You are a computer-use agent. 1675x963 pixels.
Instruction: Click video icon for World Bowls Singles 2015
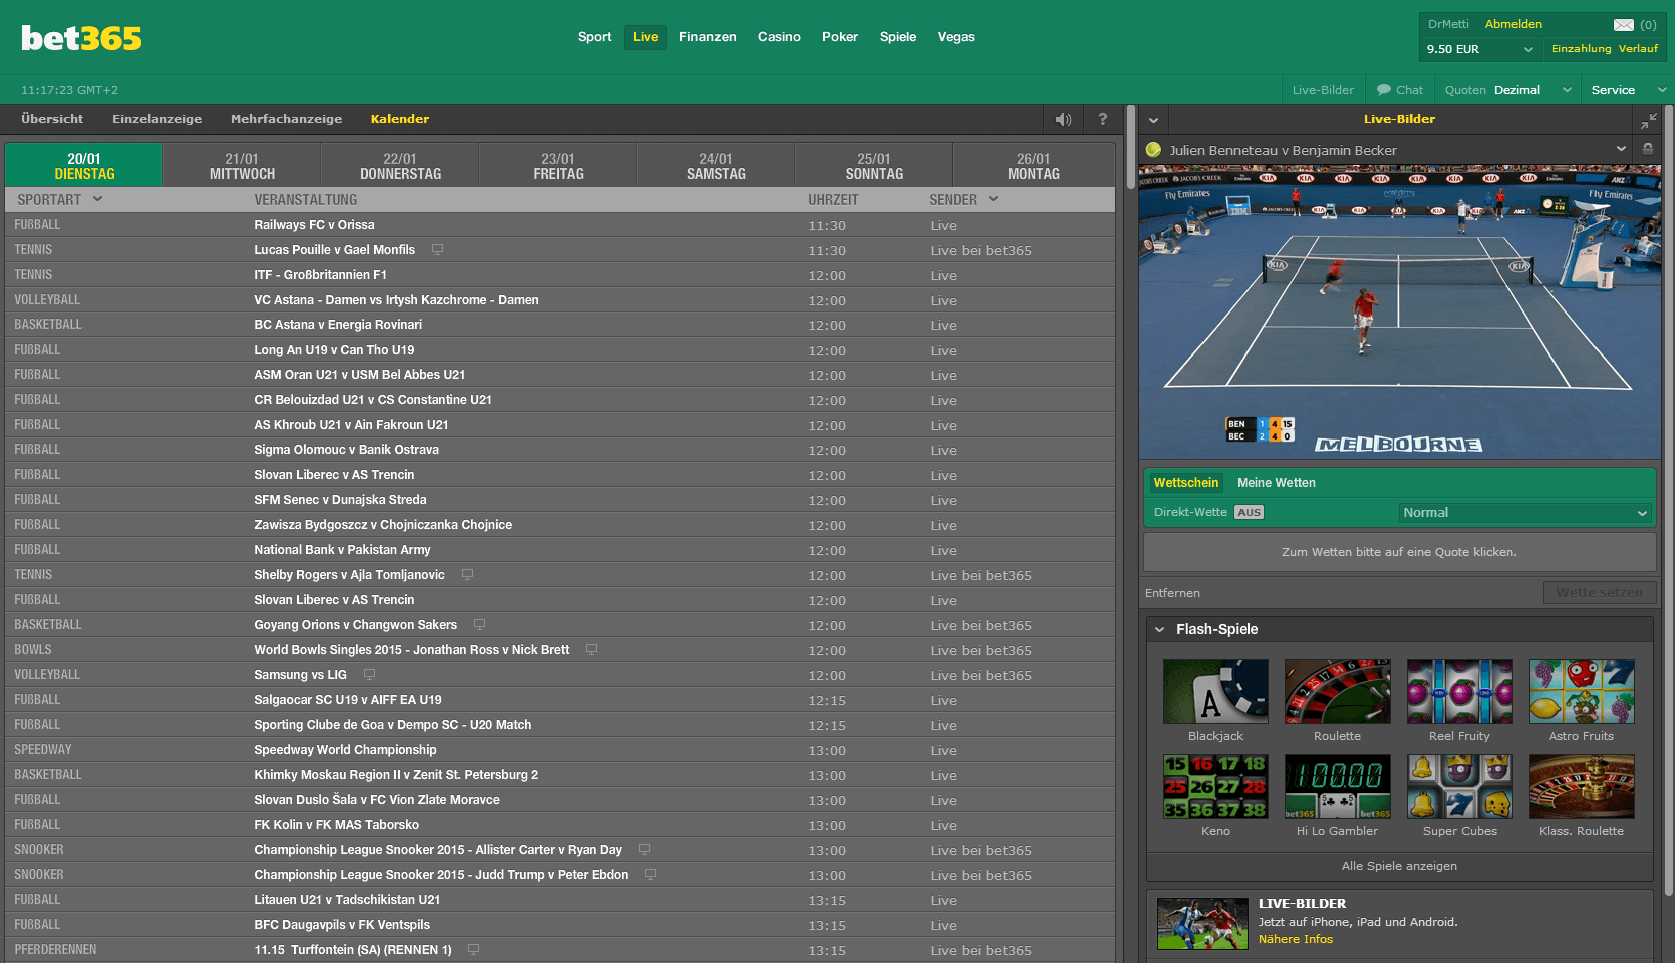tap(591, 650)
